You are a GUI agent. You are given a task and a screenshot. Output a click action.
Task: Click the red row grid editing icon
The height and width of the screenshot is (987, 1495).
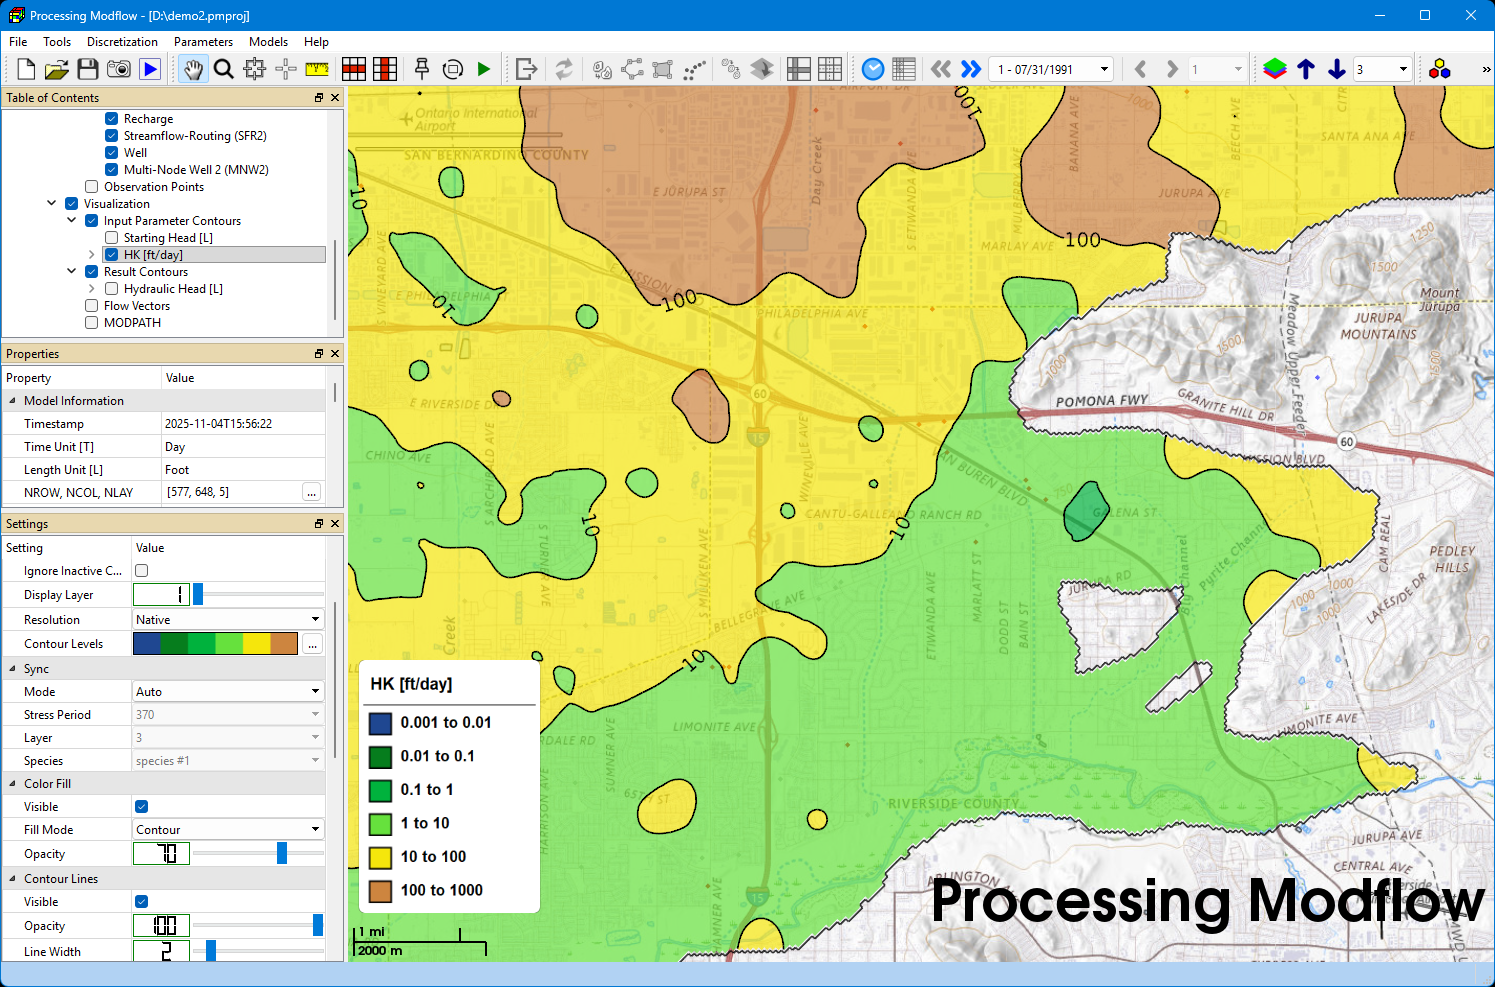(354, 69)
